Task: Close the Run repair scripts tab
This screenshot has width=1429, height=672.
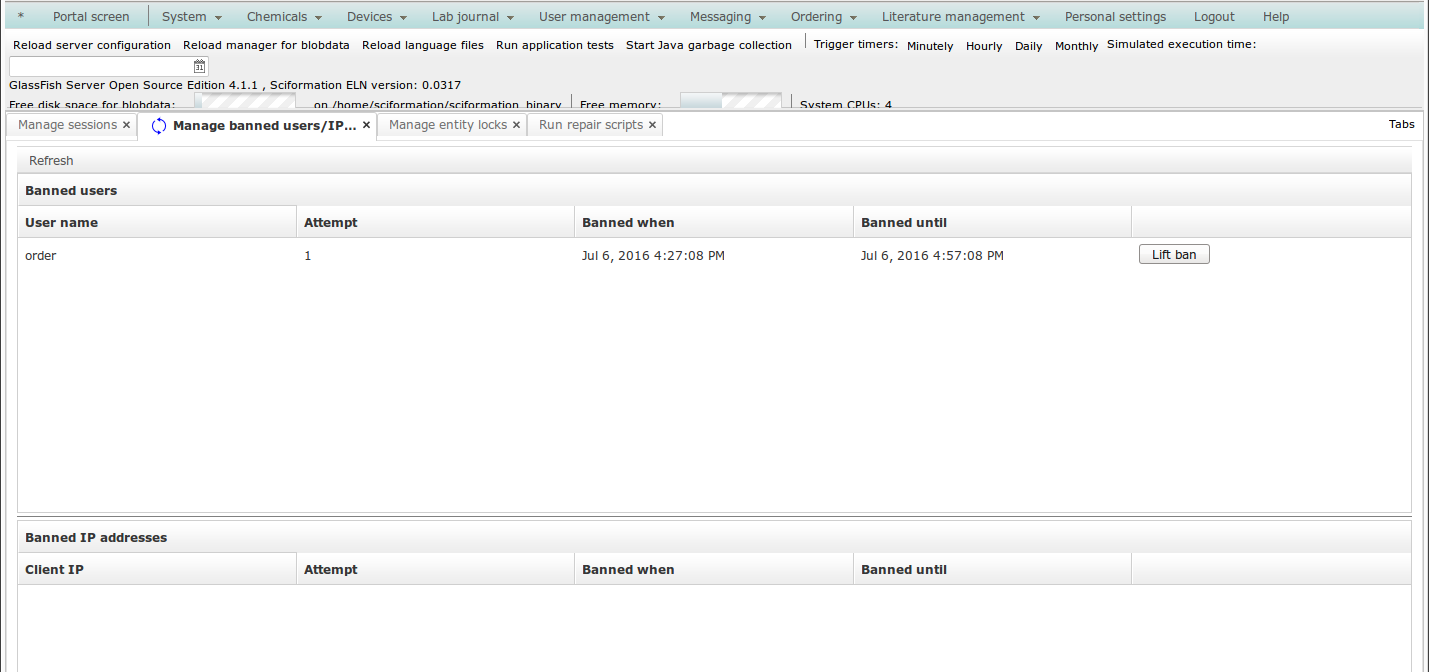Action: 652,125
